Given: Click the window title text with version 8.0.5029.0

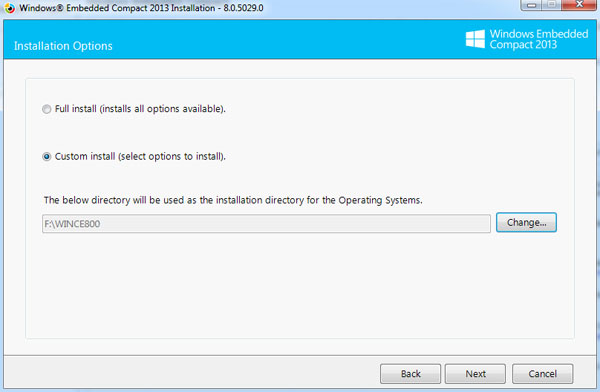Looking at the screenshot, I should [x=141, y=8].
